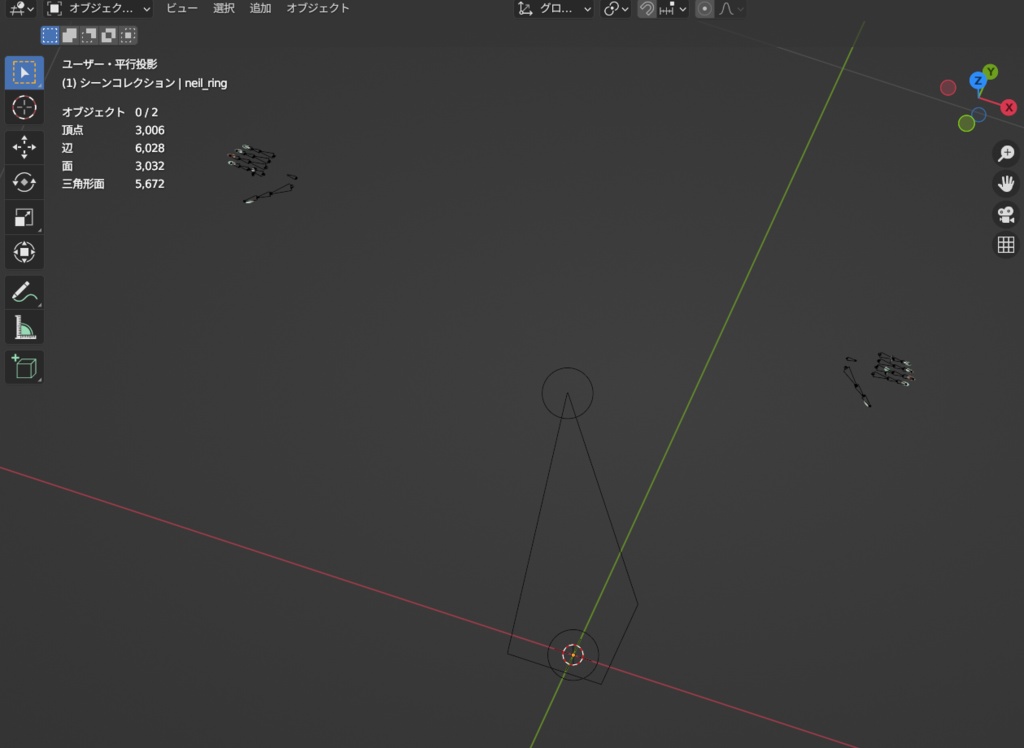
Task: Set selection mode to invert
Action: [x=108, y=35]
